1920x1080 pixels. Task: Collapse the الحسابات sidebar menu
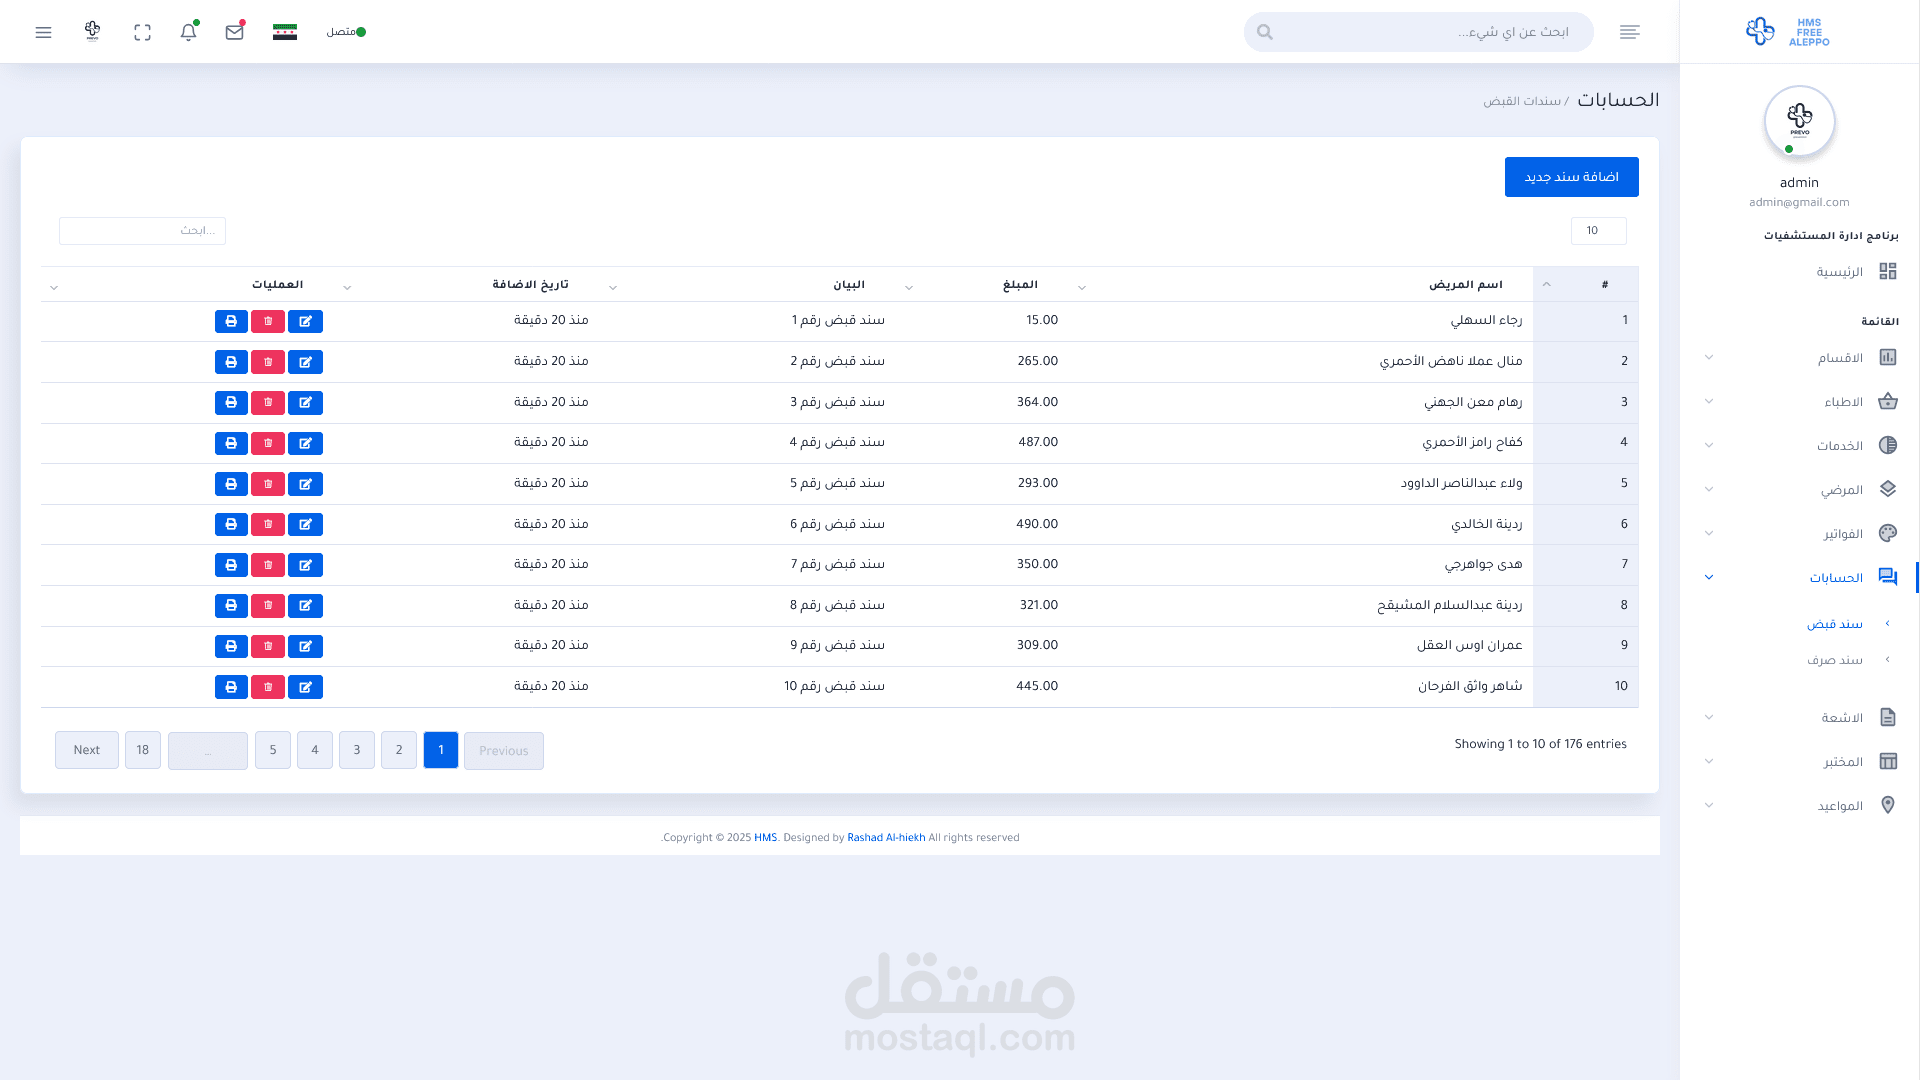pyautogui.click(x=1835, y=578)
